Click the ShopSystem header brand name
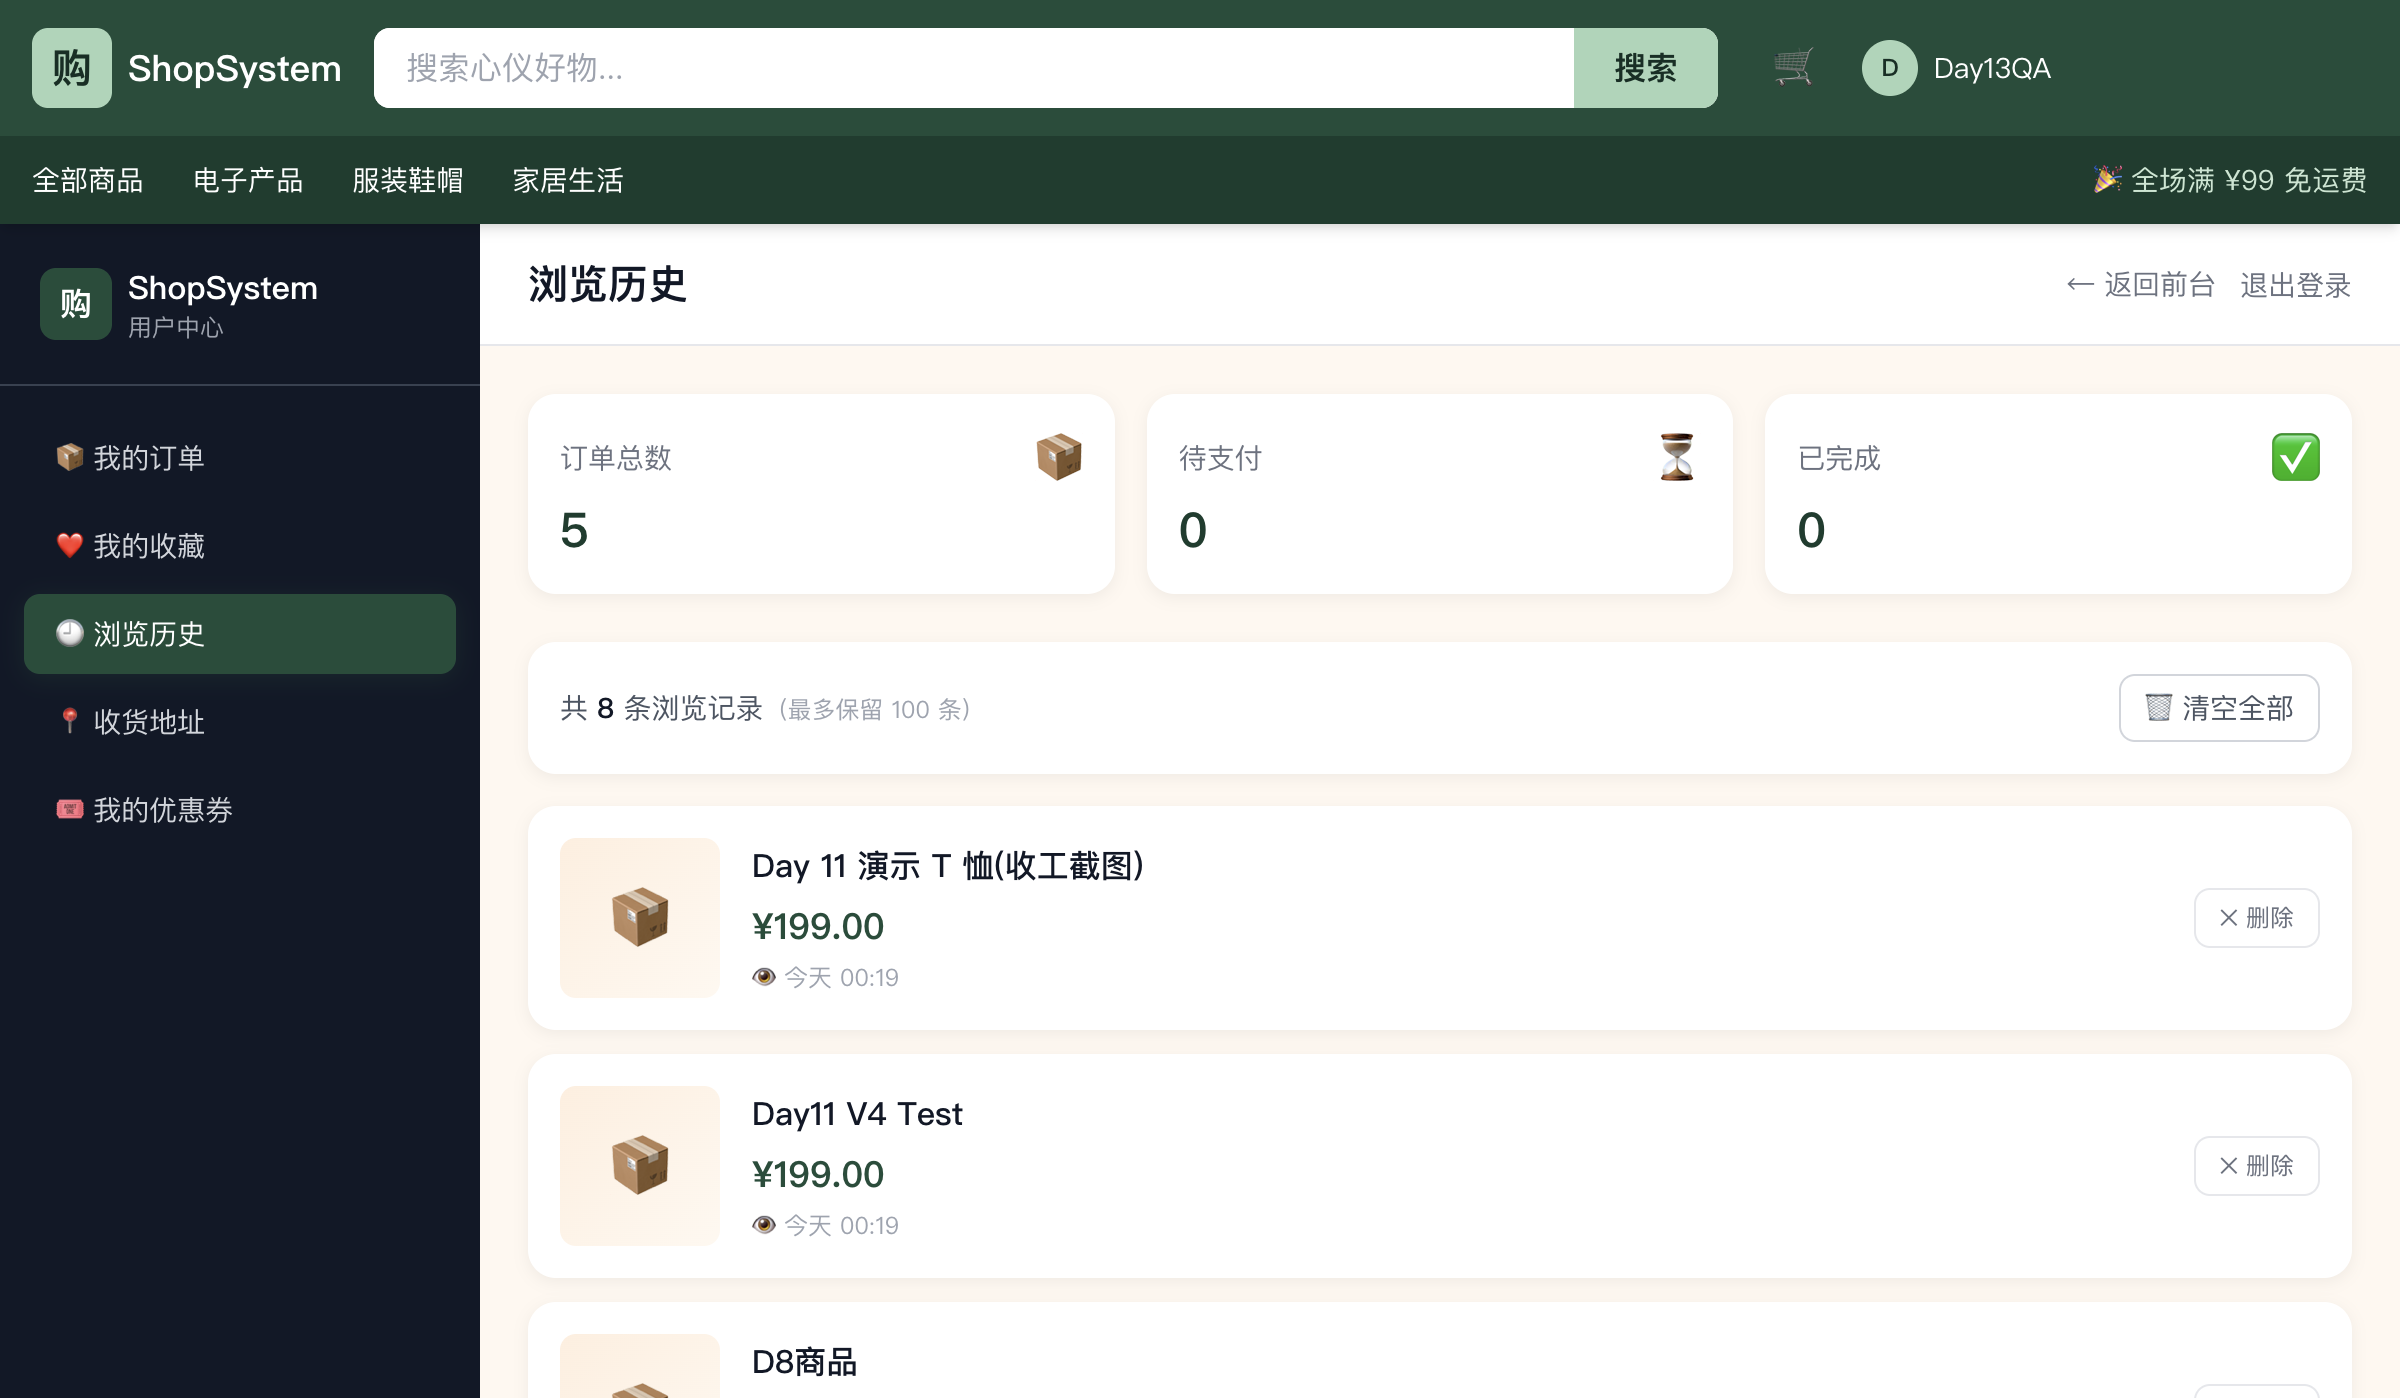The width and height of the screenshot is (2400, 1398). 235,68
